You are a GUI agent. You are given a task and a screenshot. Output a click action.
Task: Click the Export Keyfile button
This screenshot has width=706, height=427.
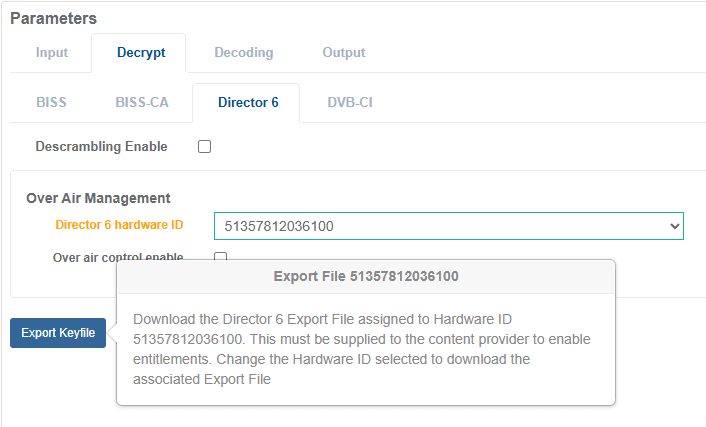(58, 333)
